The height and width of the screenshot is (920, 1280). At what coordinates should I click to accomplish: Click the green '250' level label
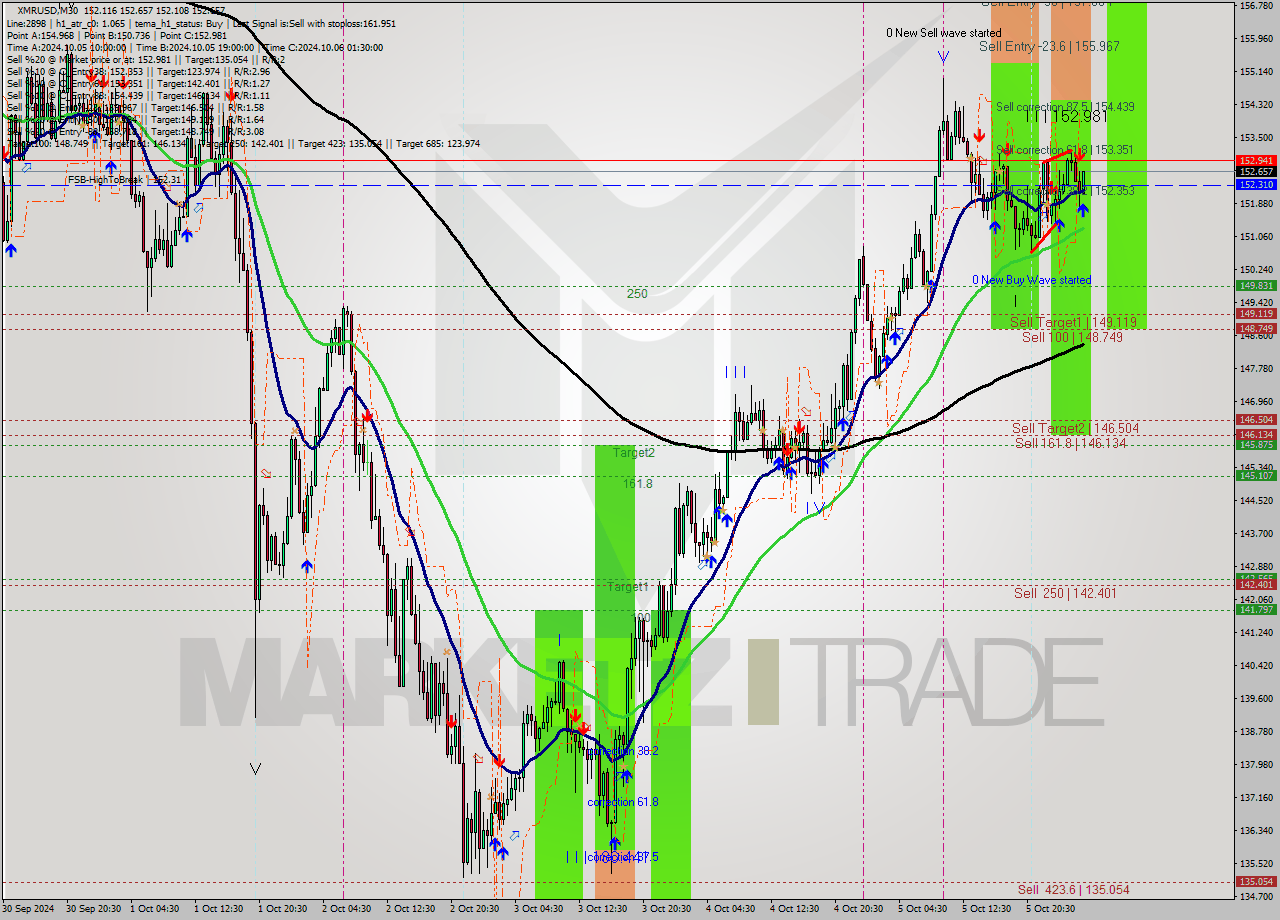click(637, 294)
